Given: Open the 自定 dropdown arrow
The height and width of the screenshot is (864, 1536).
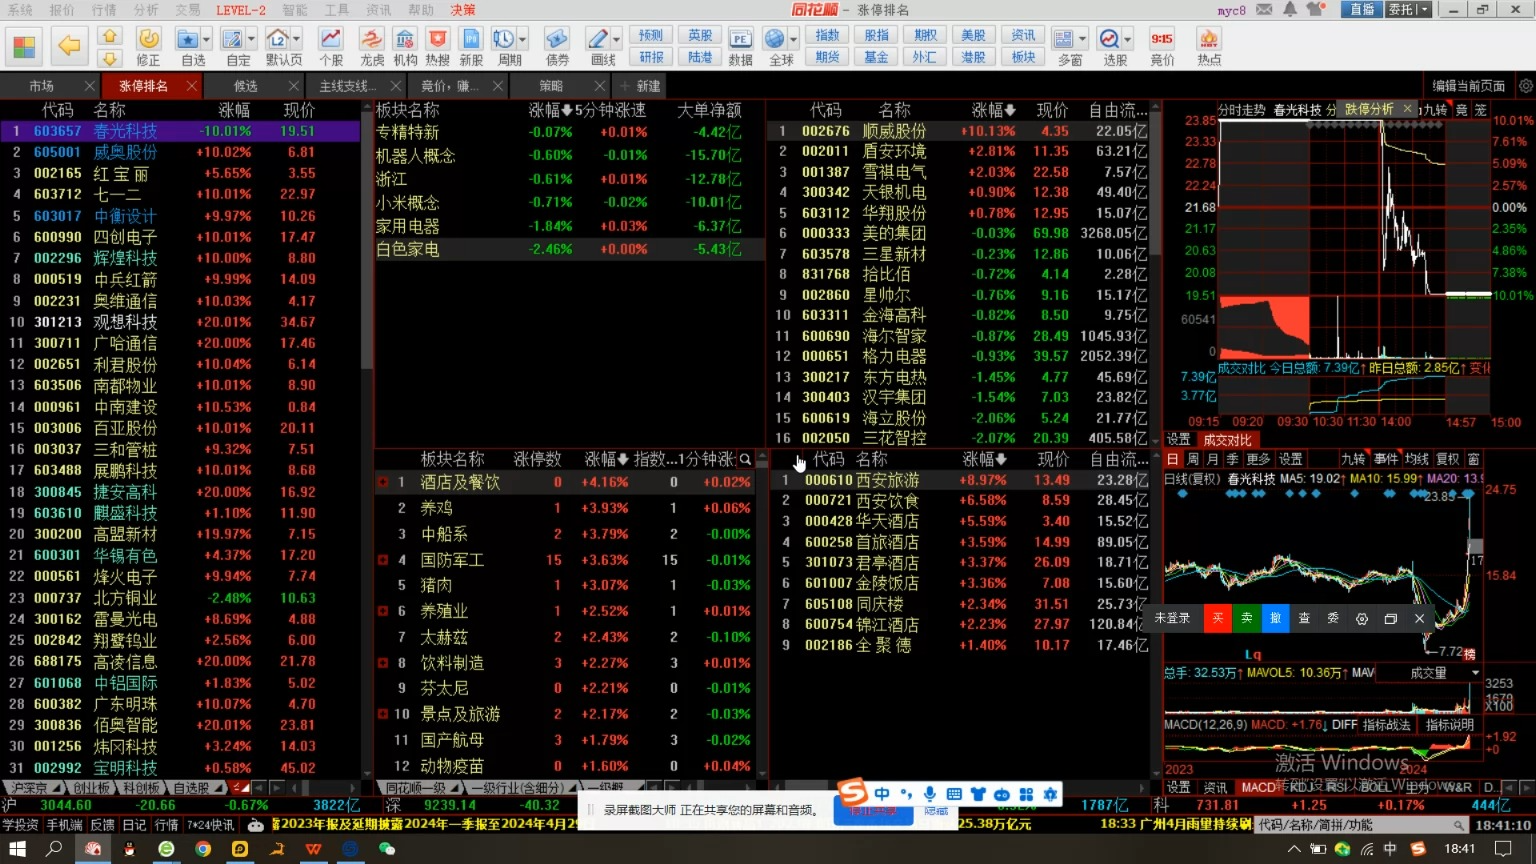Looking at the screenshot, I should tap(251, 39).
